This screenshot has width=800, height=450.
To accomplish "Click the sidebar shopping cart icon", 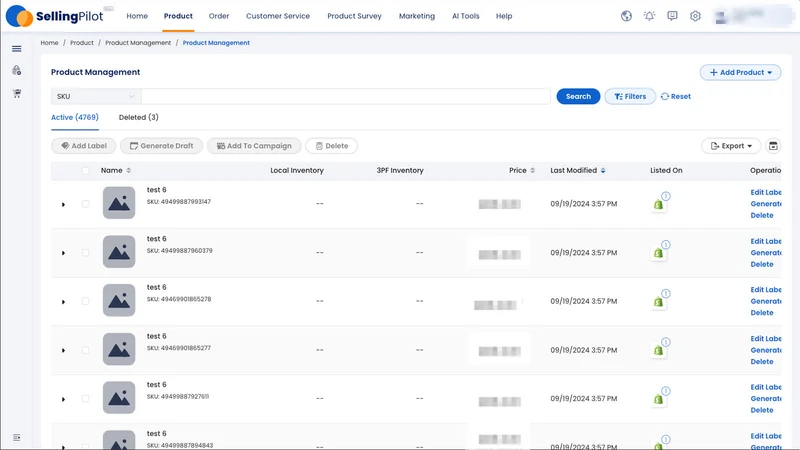I will 17,93.
